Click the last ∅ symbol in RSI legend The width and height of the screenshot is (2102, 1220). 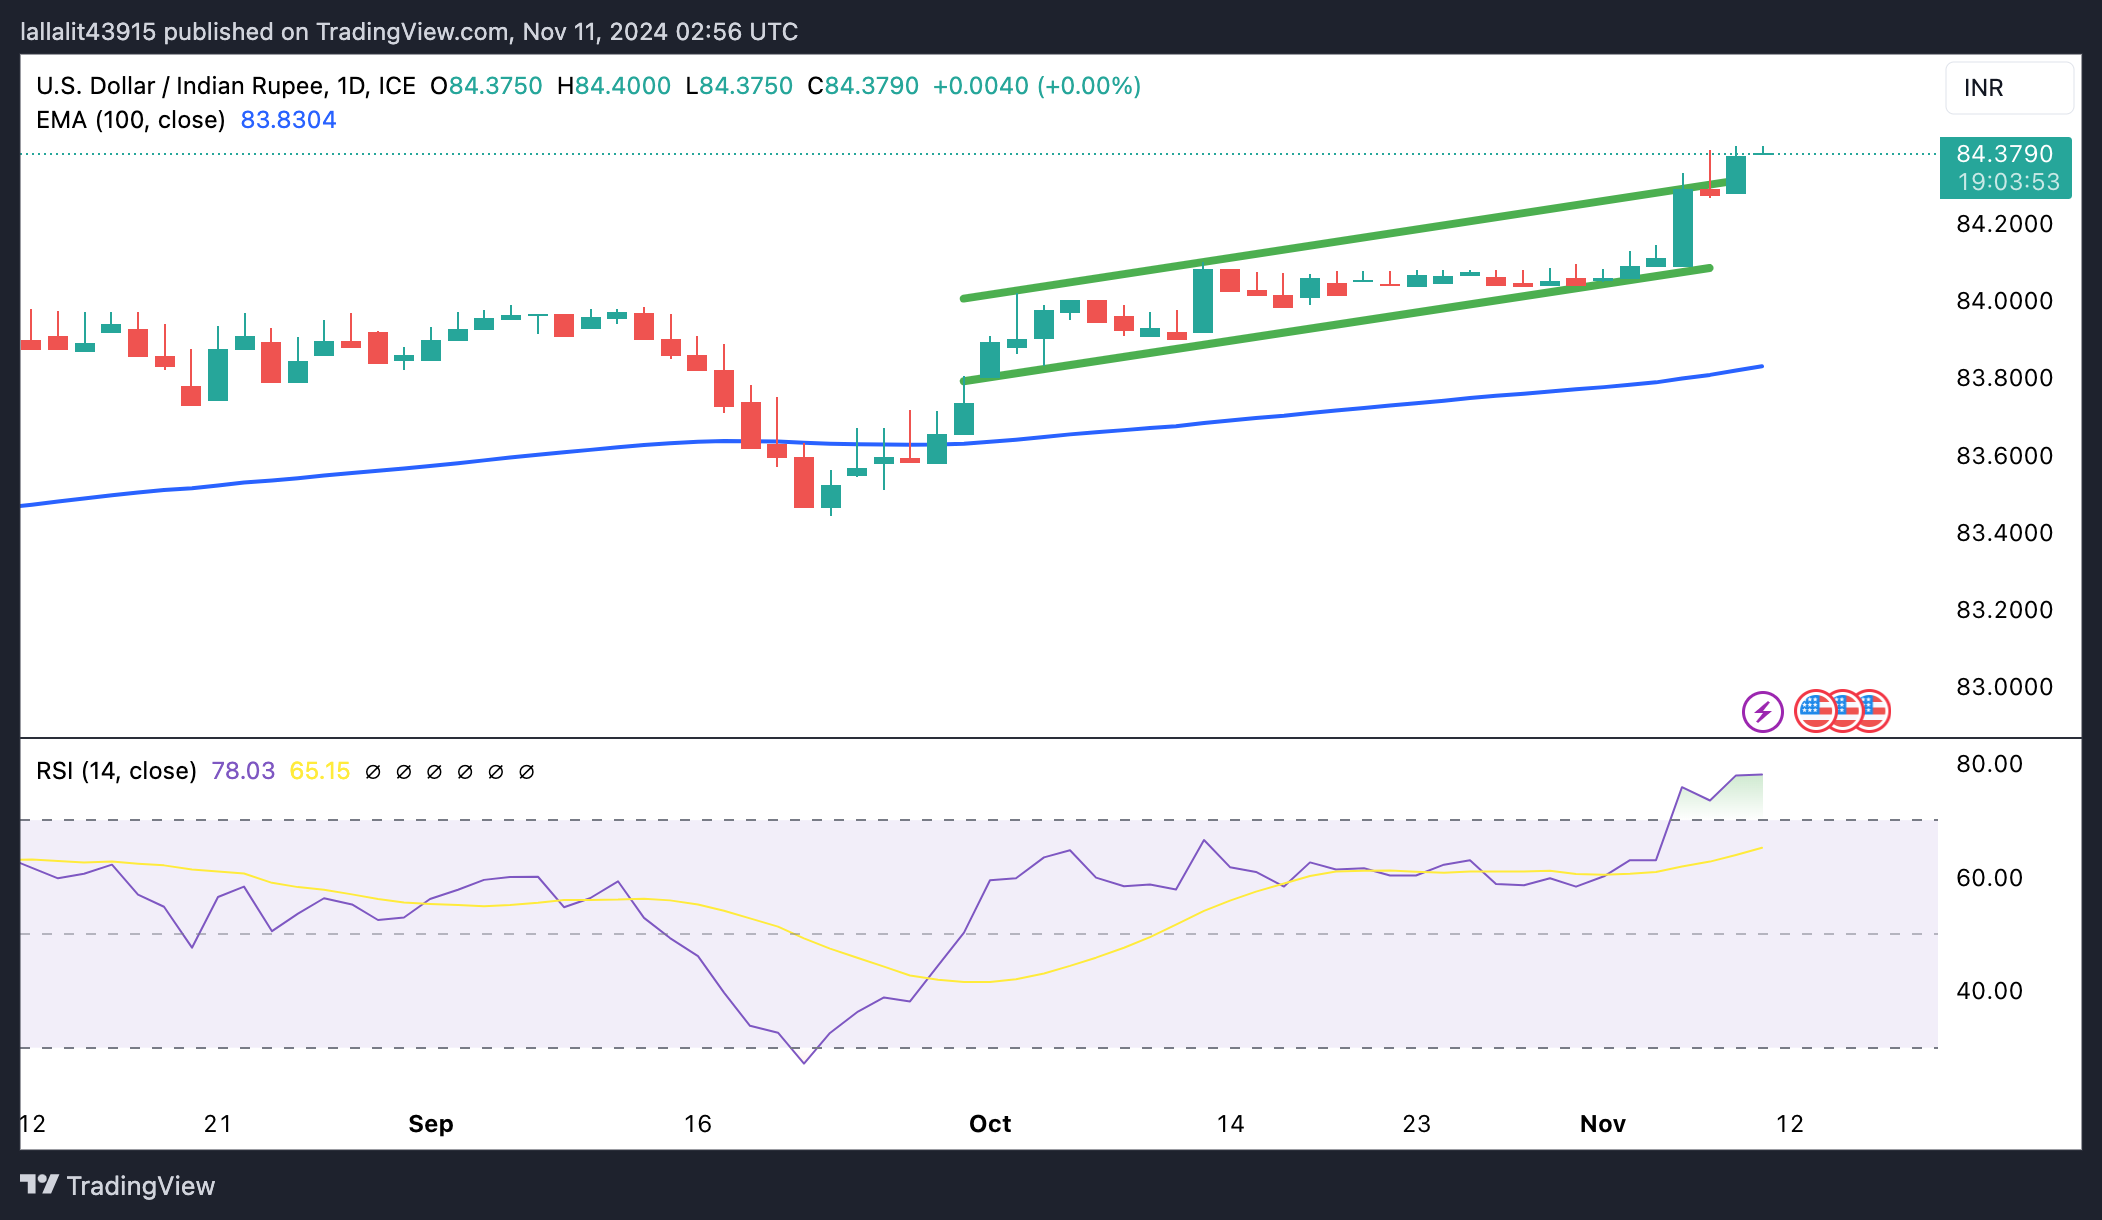click(x=527, y=772)
